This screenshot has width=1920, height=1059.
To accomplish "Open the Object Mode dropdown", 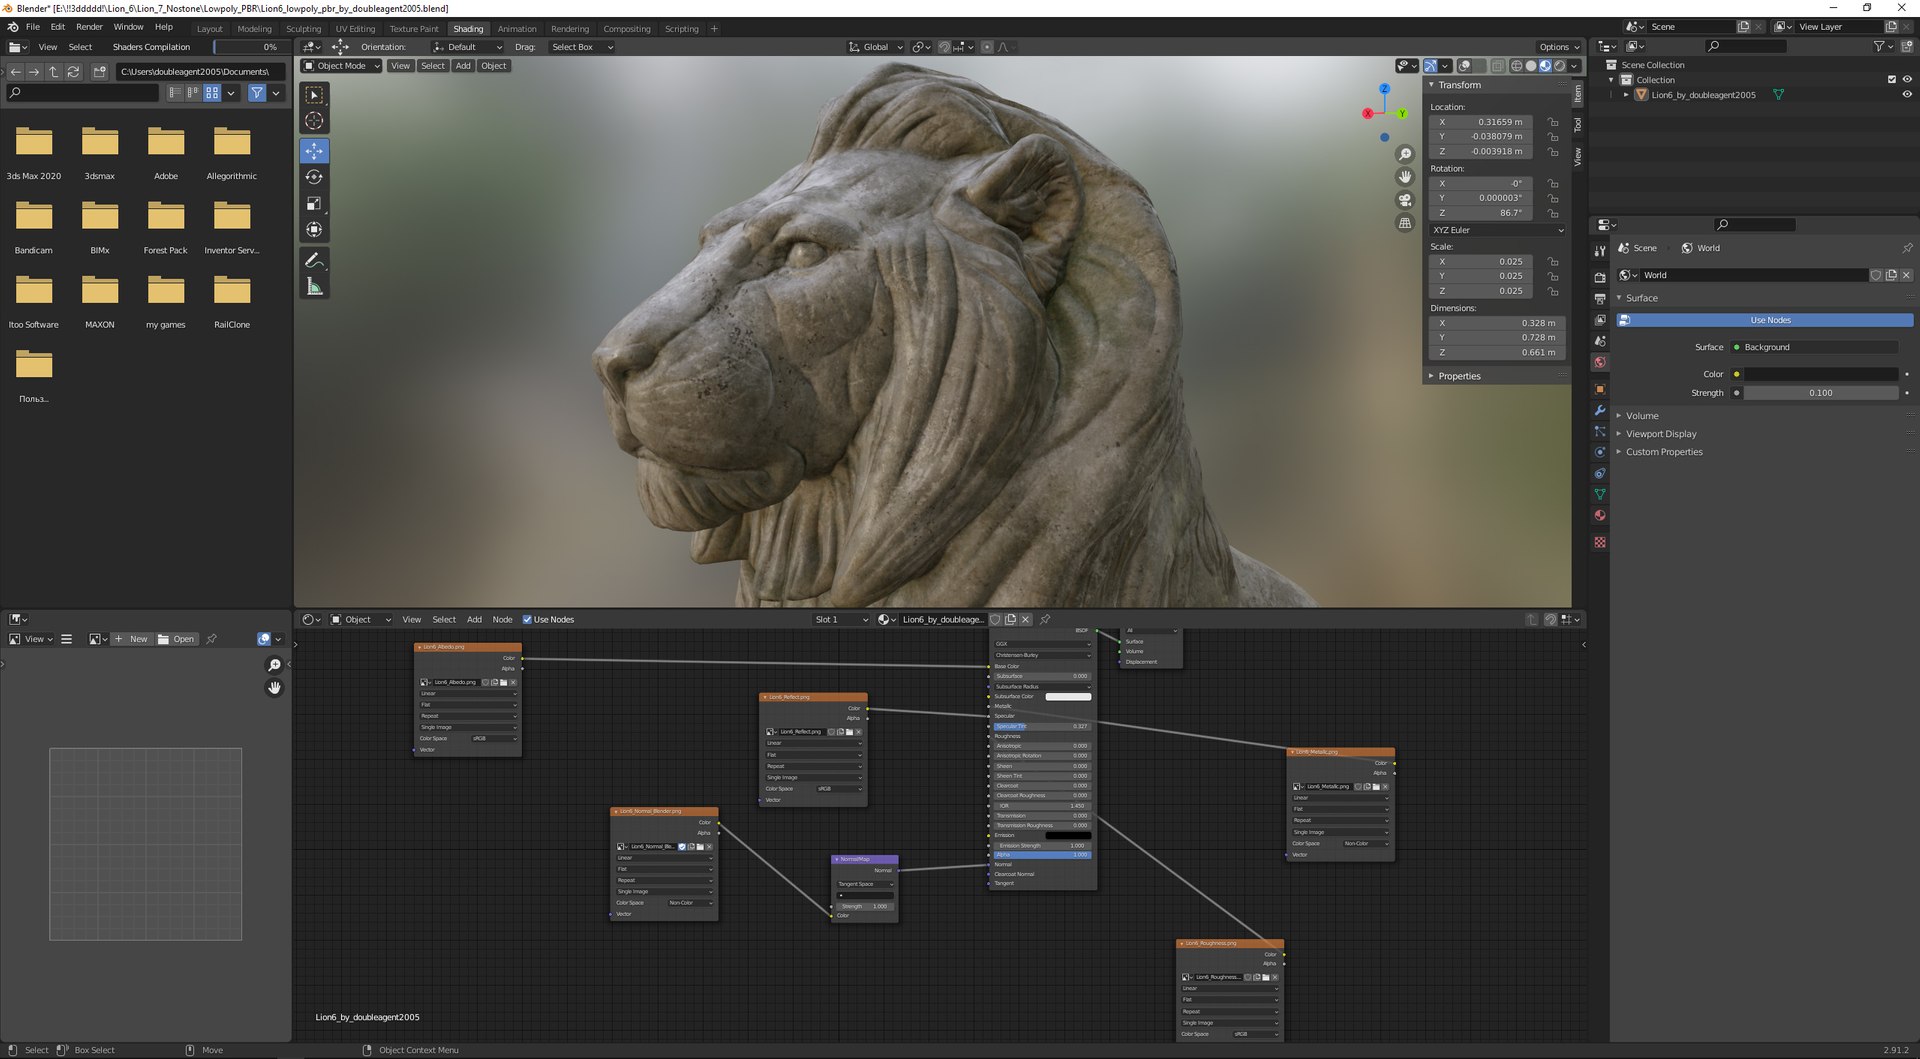I will (x=341, y=66).
